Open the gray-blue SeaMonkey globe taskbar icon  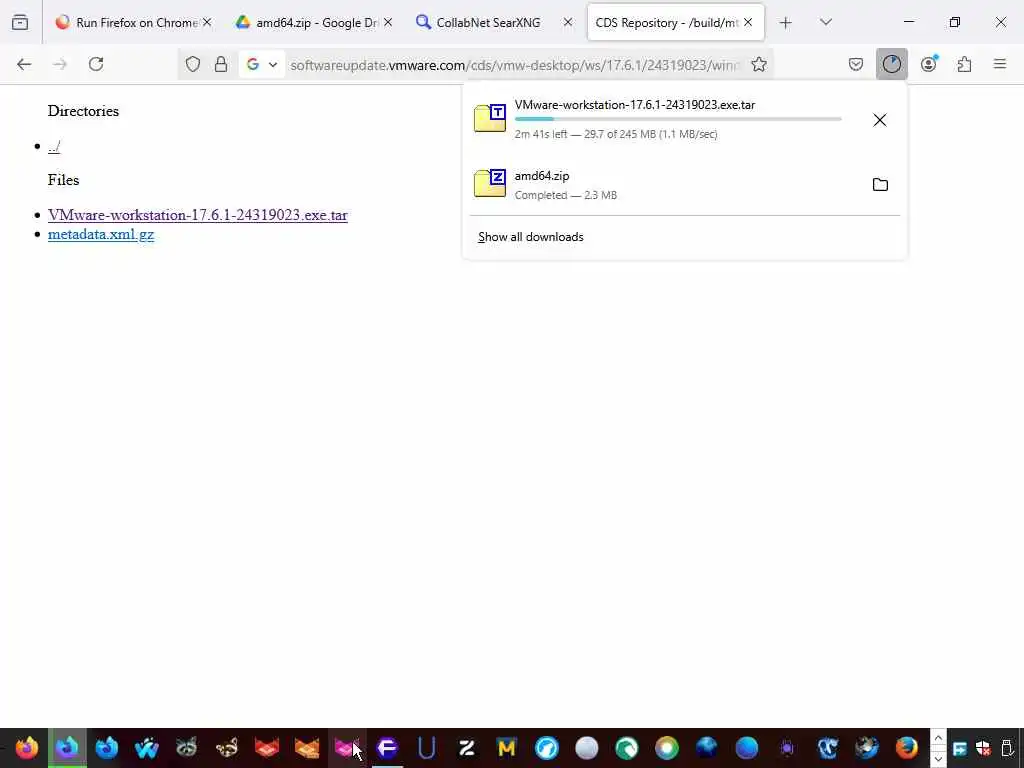coord(867,748)
